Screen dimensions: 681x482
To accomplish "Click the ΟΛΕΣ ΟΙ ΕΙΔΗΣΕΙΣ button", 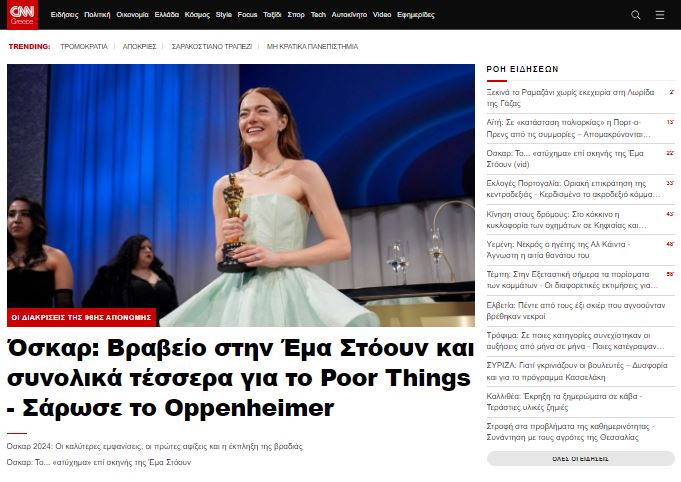I will coord(581,459).
